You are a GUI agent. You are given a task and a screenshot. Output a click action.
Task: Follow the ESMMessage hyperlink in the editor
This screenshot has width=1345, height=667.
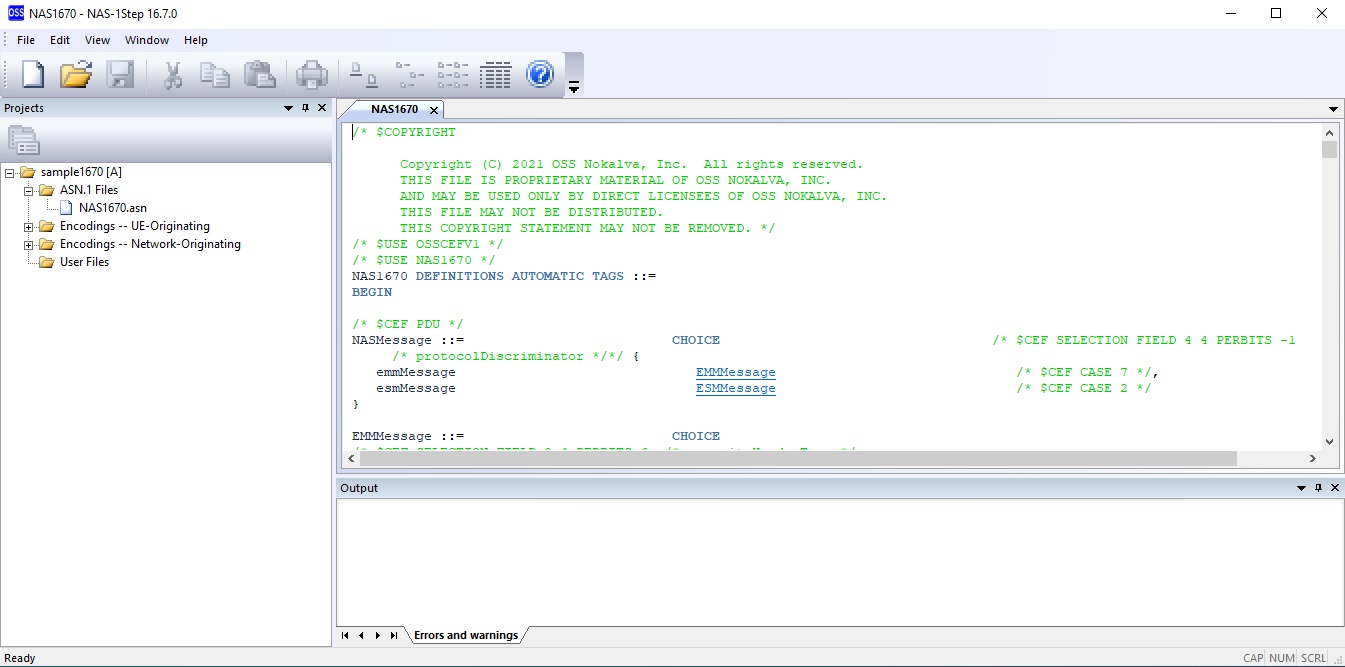pyautogui.click(x=735, y=388)
